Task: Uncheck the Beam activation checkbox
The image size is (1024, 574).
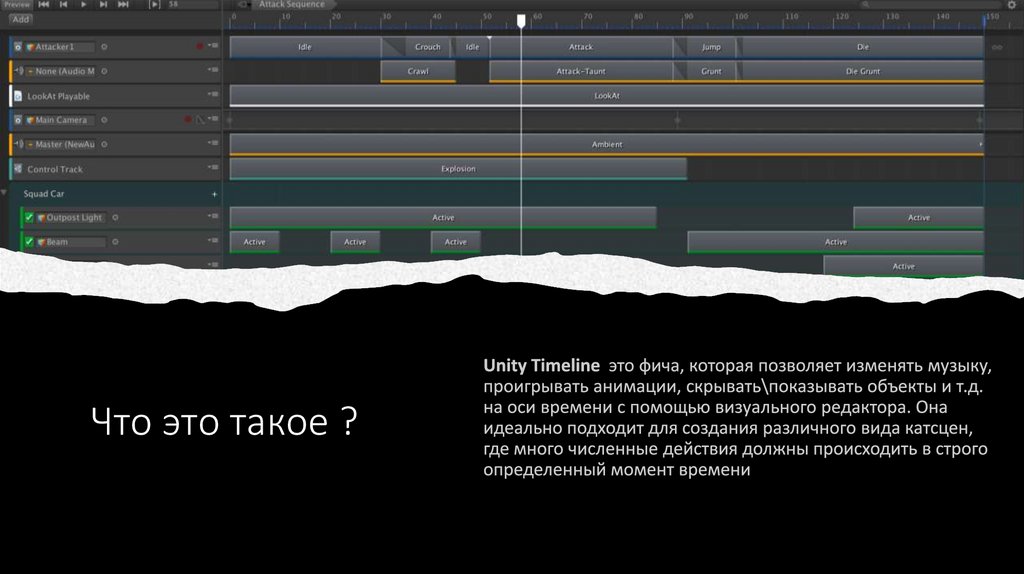Action: tap(29, 242)
